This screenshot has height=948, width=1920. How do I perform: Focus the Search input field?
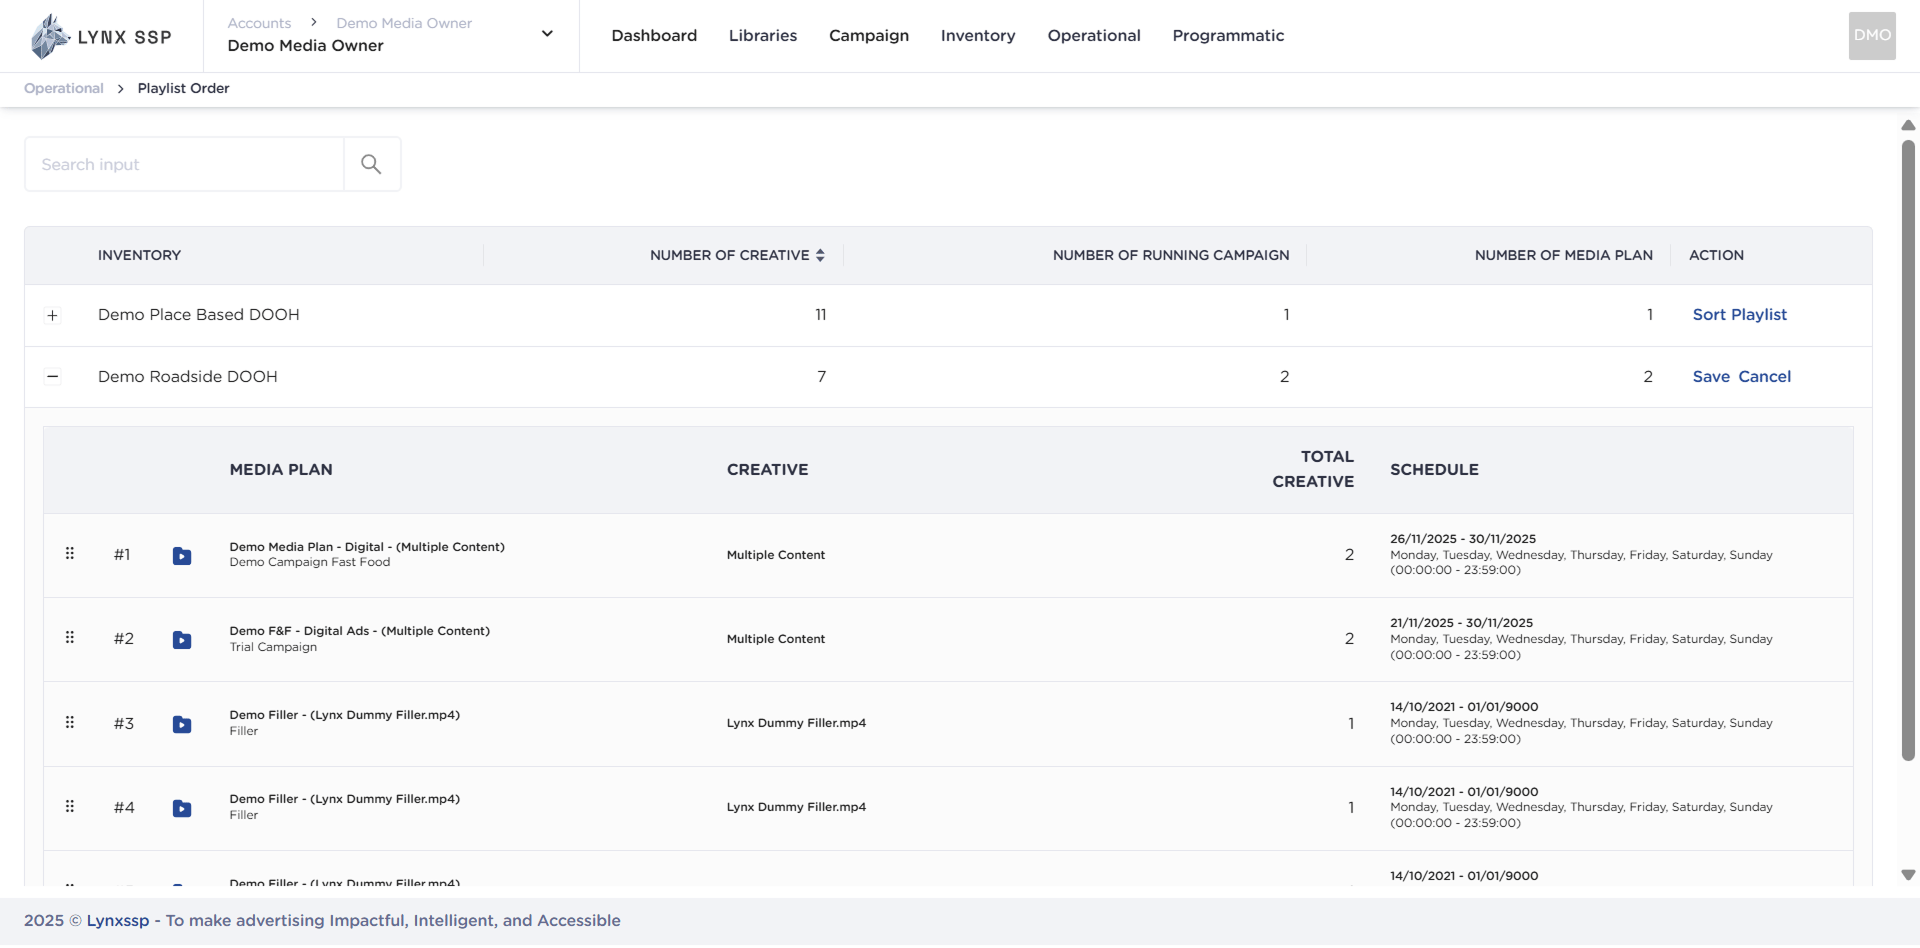pyautogui.click(x=184, y=164)
